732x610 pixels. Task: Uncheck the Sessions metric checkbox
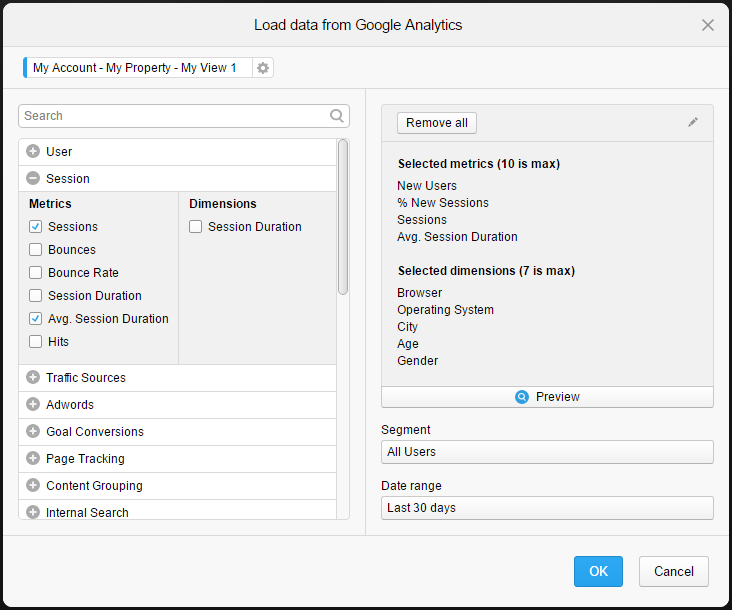pos(36,227)
